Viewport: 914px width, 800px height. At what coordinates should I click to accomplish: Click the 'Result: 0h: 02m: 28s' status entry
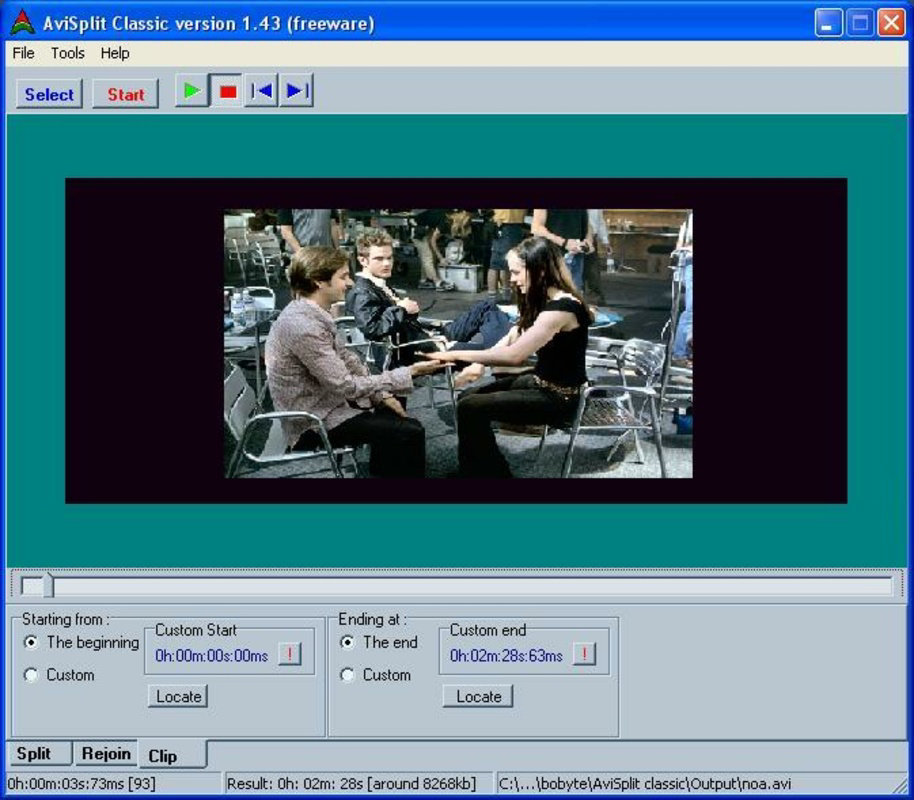coord(351,784)
